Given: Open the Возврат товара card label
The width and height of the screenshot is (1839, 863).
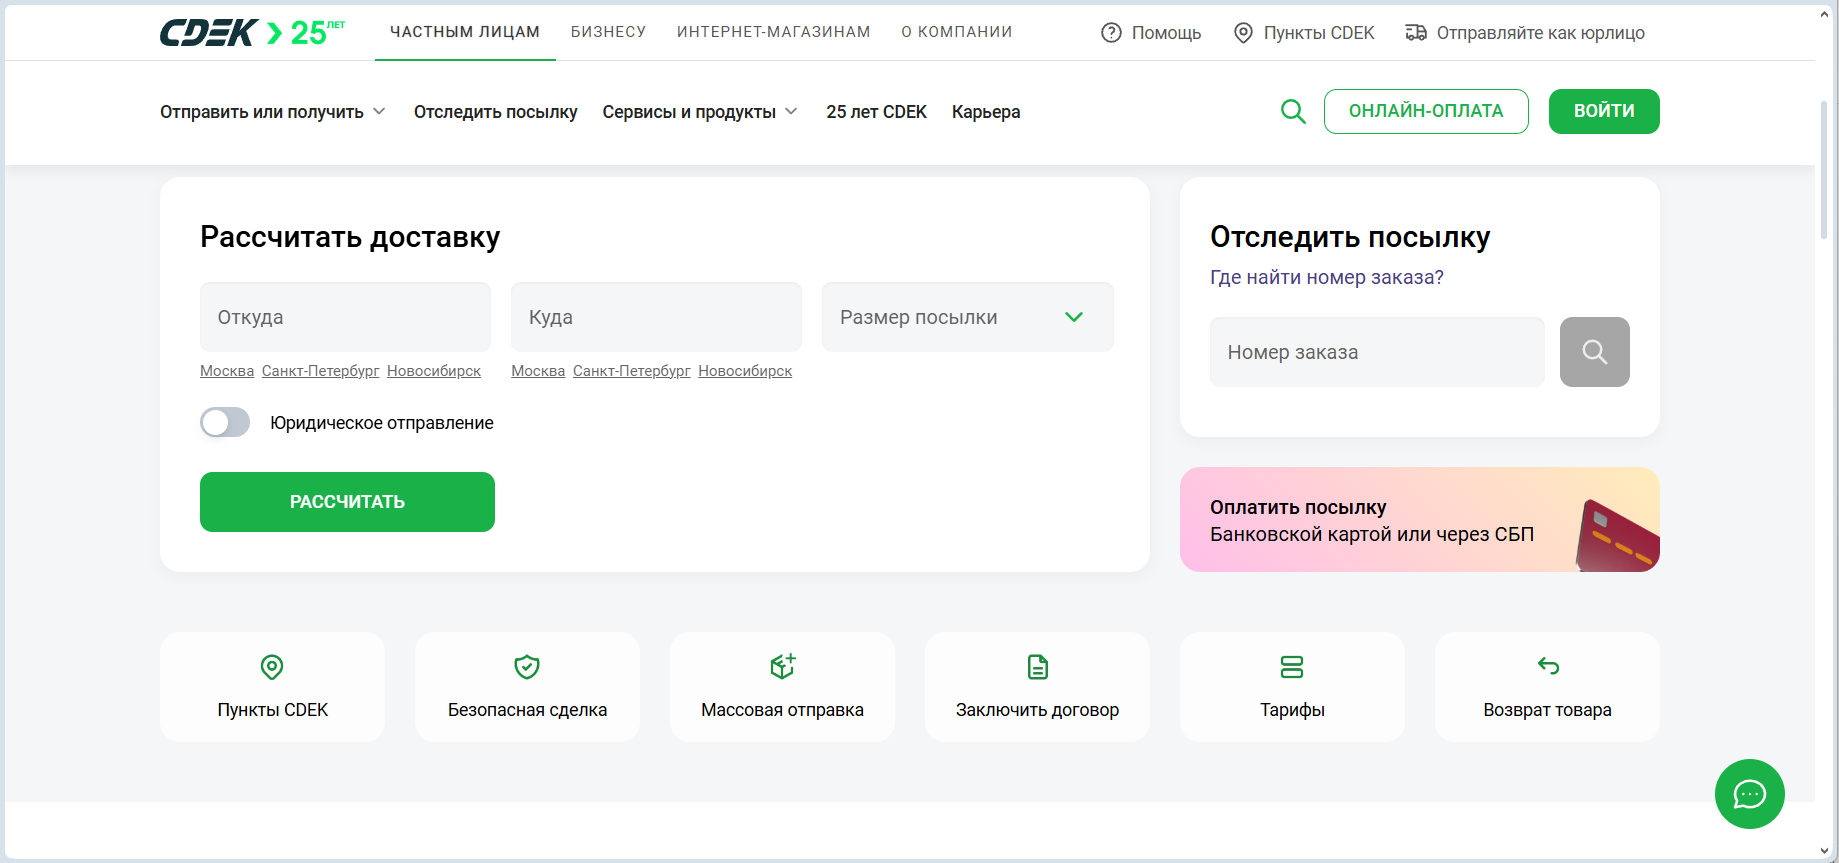Looking at the screenshot, I should coord(1547,710).
